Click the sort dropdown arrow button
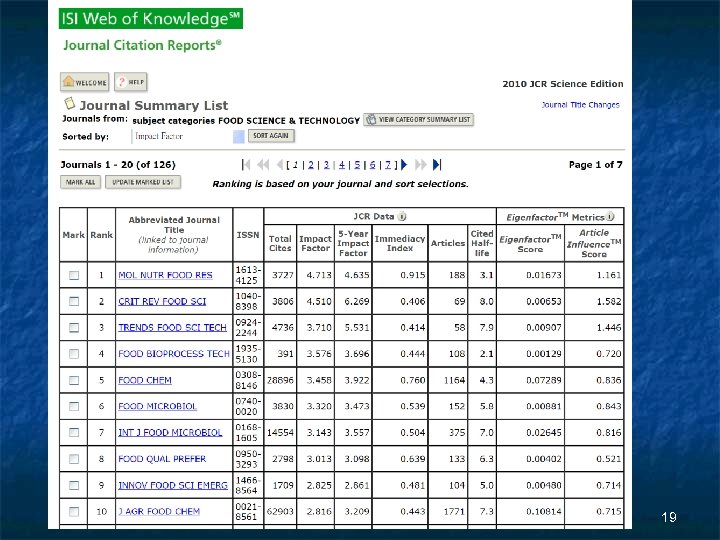This screenshot has width=720, height=540. click(239, 136)
